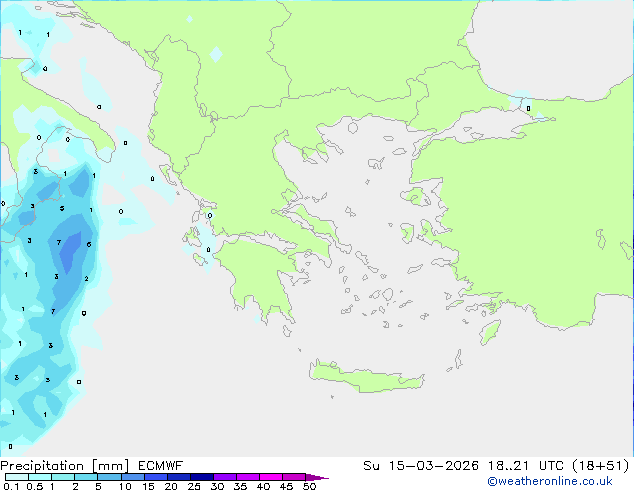
Task: Click the '30' legend scale label
Action: (x=217, y=486)
